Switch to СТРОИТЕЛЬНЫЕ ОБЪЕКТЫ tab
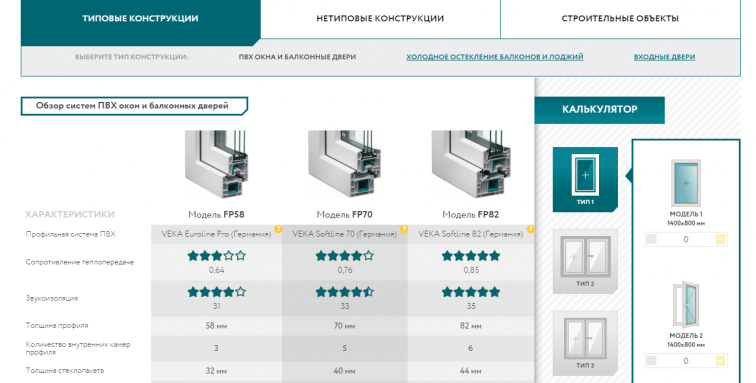The image size is (756, 383). pyautogui.click(x=620, y=19)
